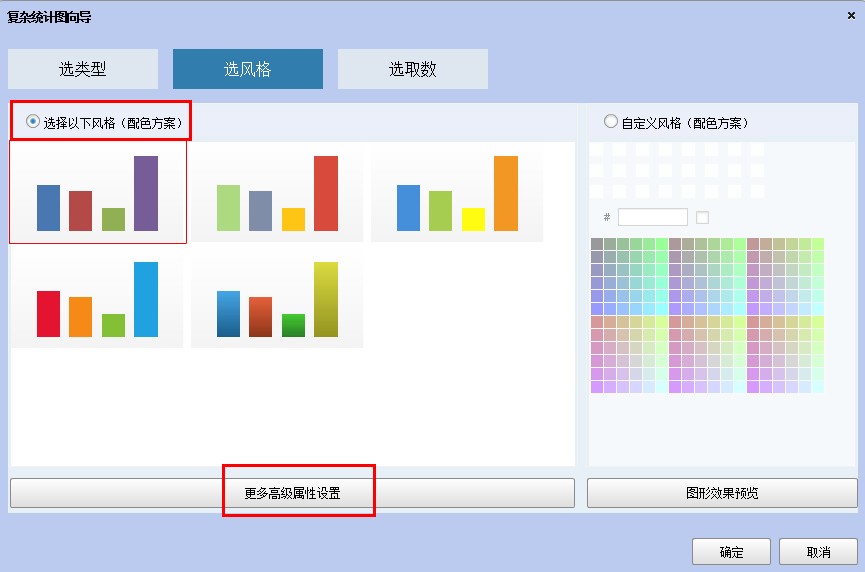Click the color preview box beside hex field
This screenshot has width=865, height=572.
tap(702, 217)
